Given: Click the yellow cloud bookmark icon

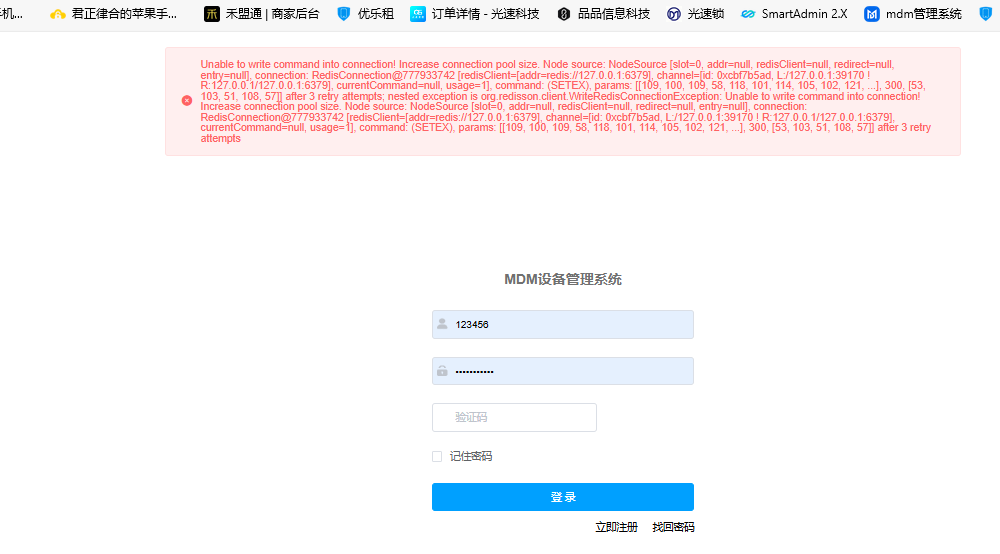Looking at the screenshot, I should click(58, 14).
